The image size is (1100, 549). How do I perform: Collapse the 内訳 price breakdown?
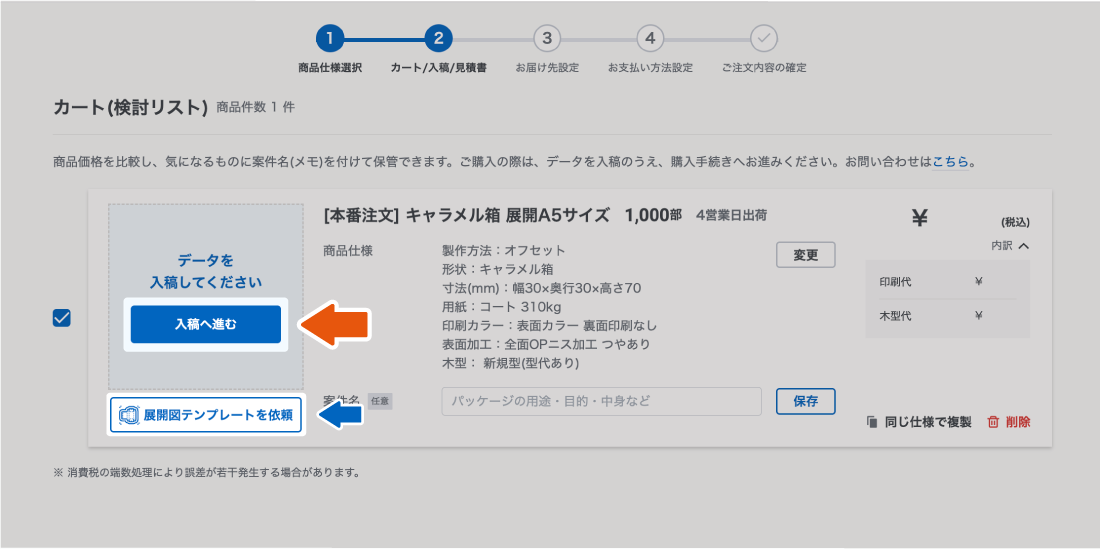coord(1010,246)
